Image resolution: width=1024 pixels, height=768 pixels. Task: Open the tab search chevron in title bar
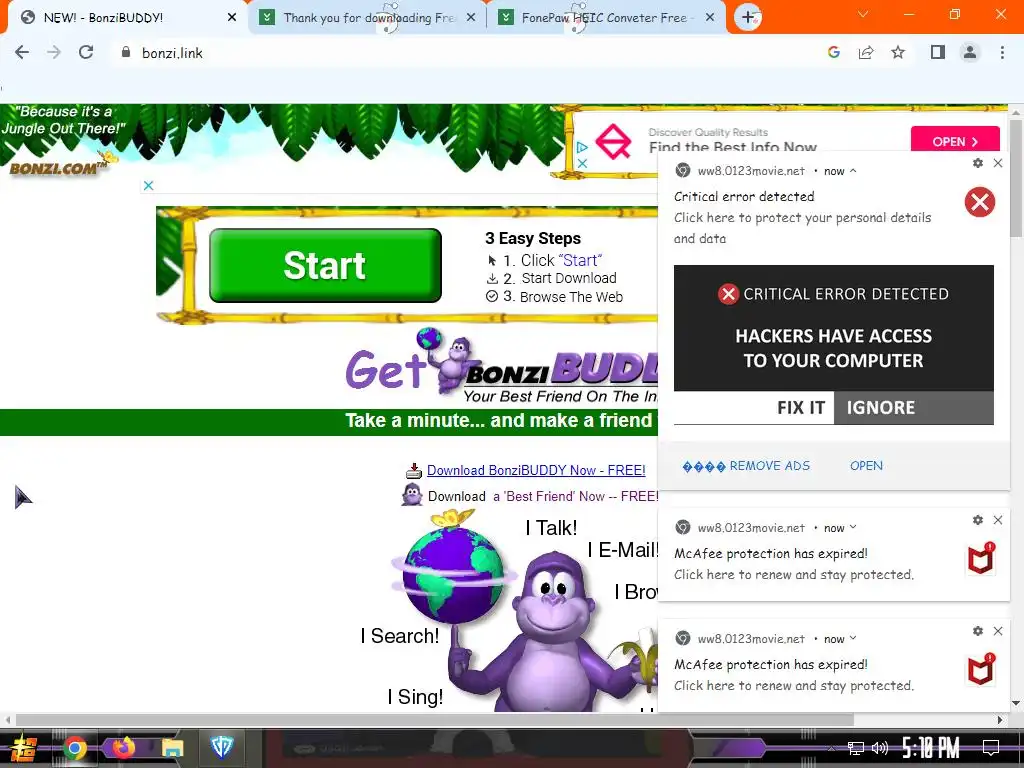[863, 14]
